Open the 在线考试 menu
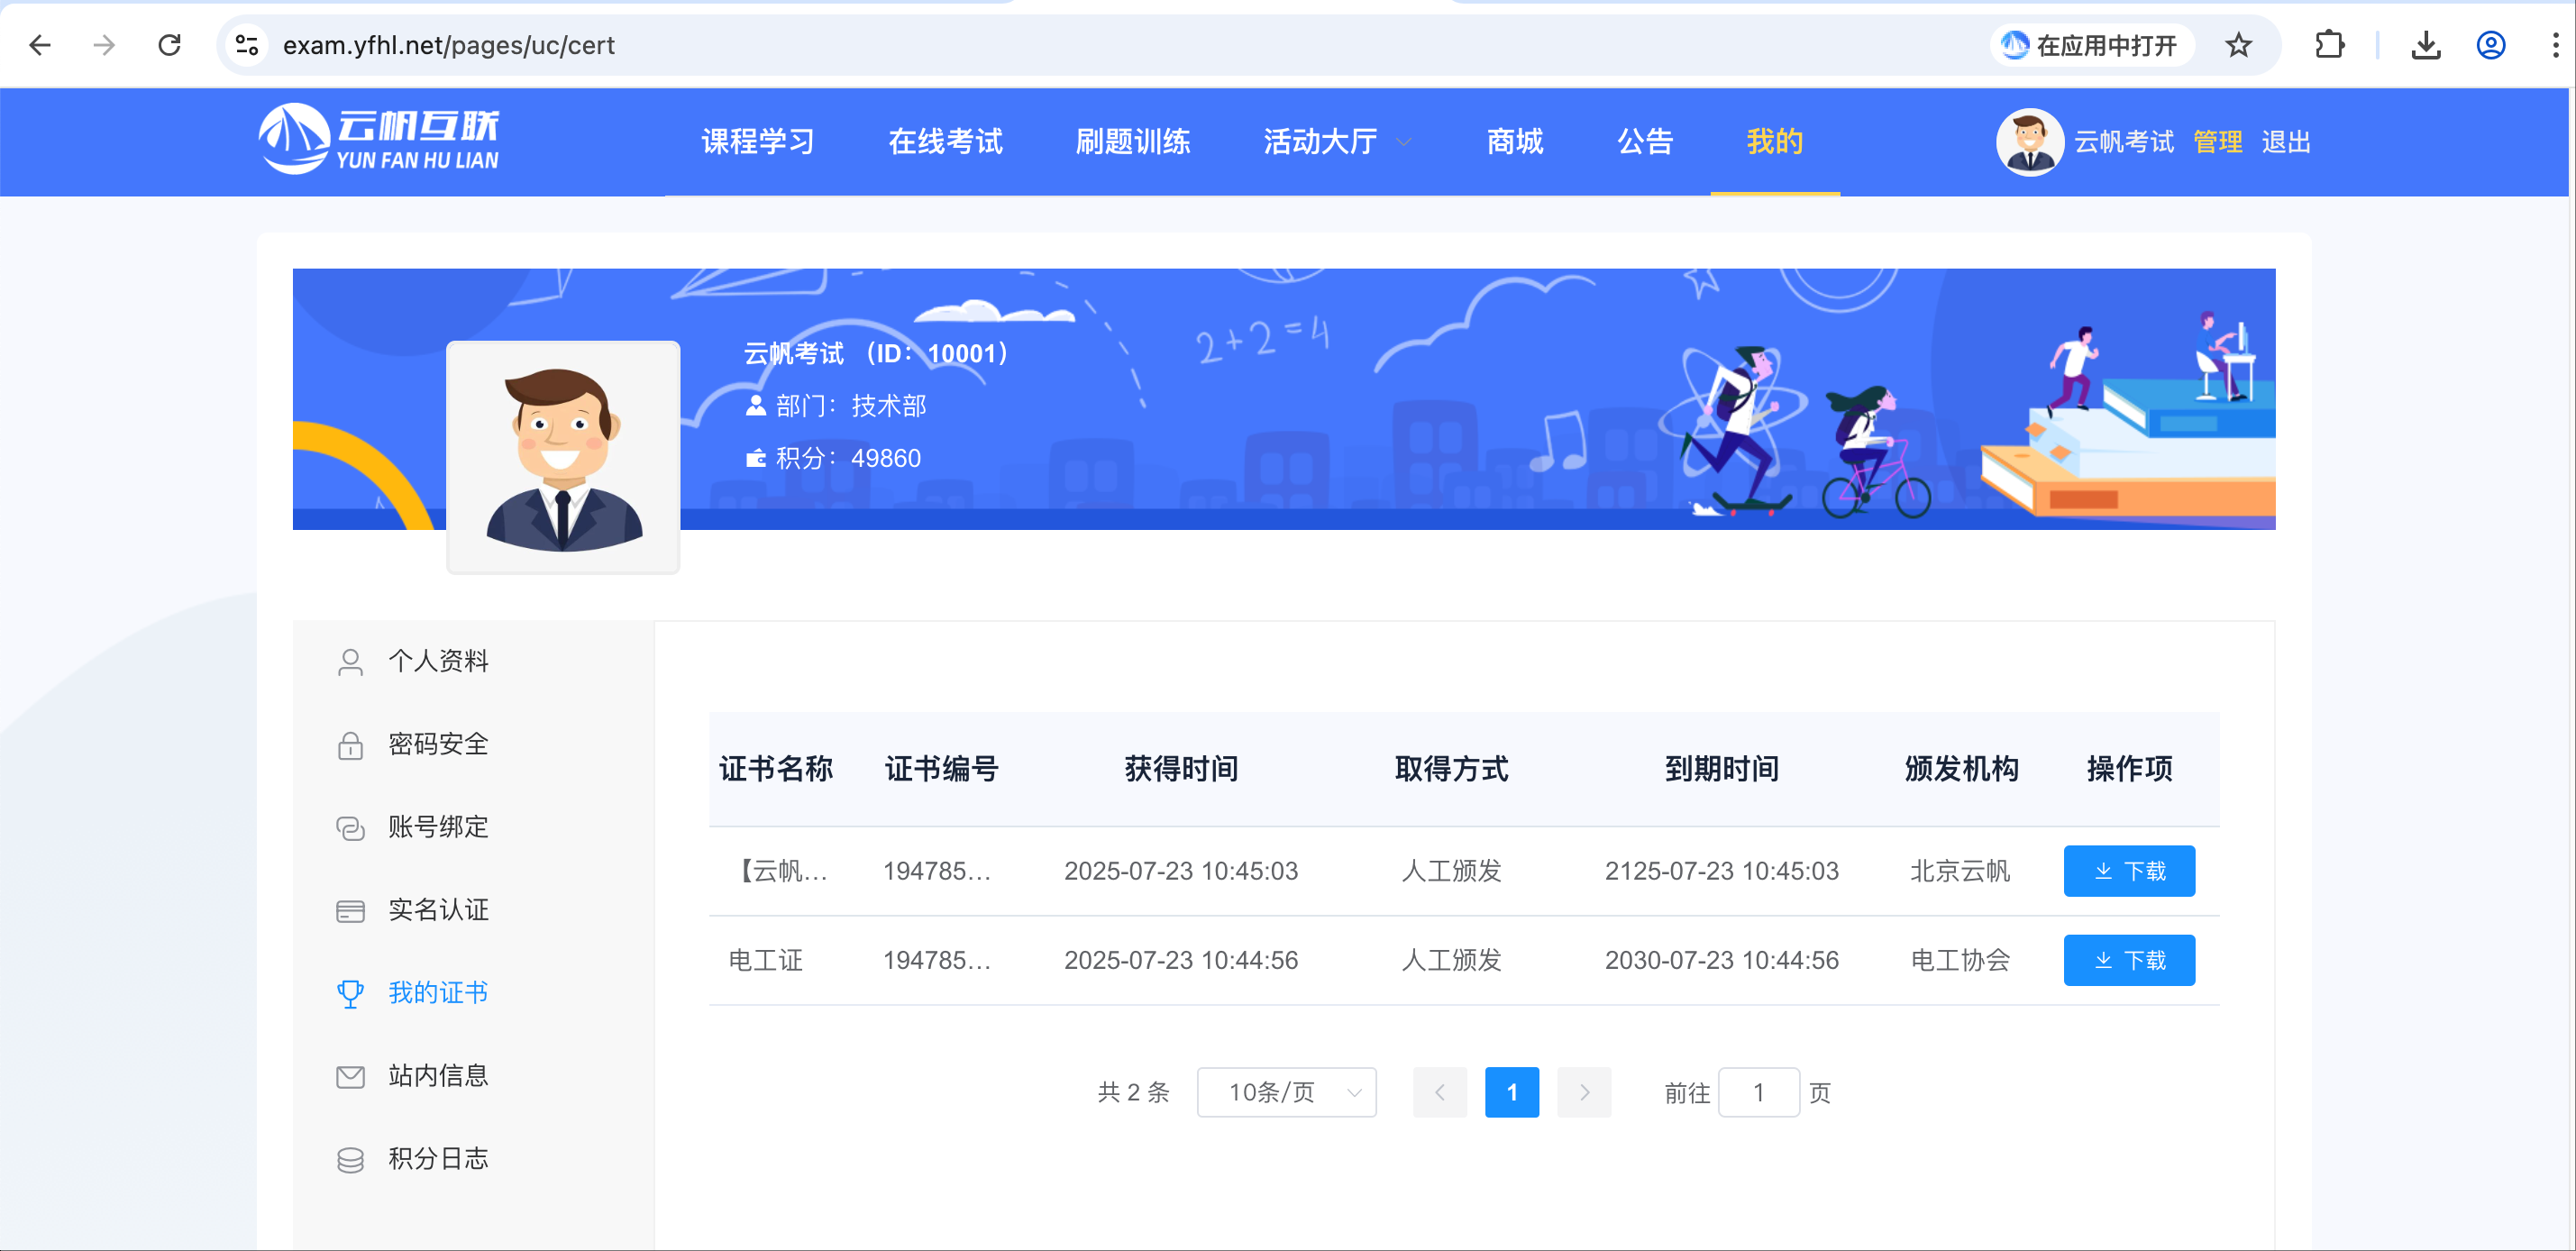2576x1251 pixels. pyautogui.click(x=945, y=142)
